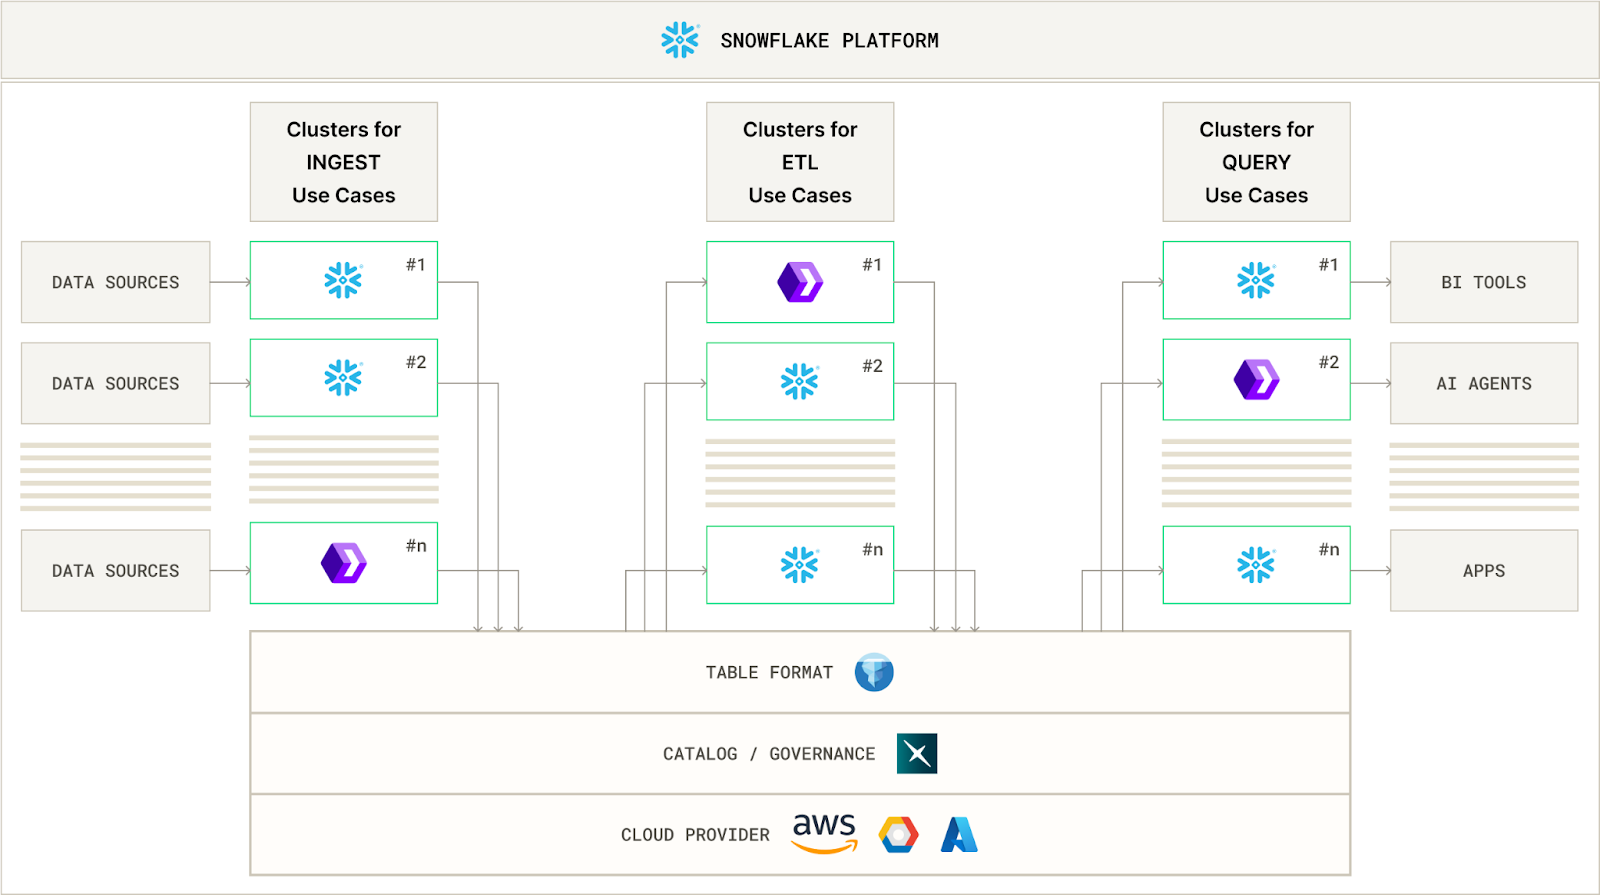Image resolution: width=1600 pixels, height=895 pixels.
Task: Click the blue Iceberg icon beside TABLE FORMAT
Action: click(874, 672)
